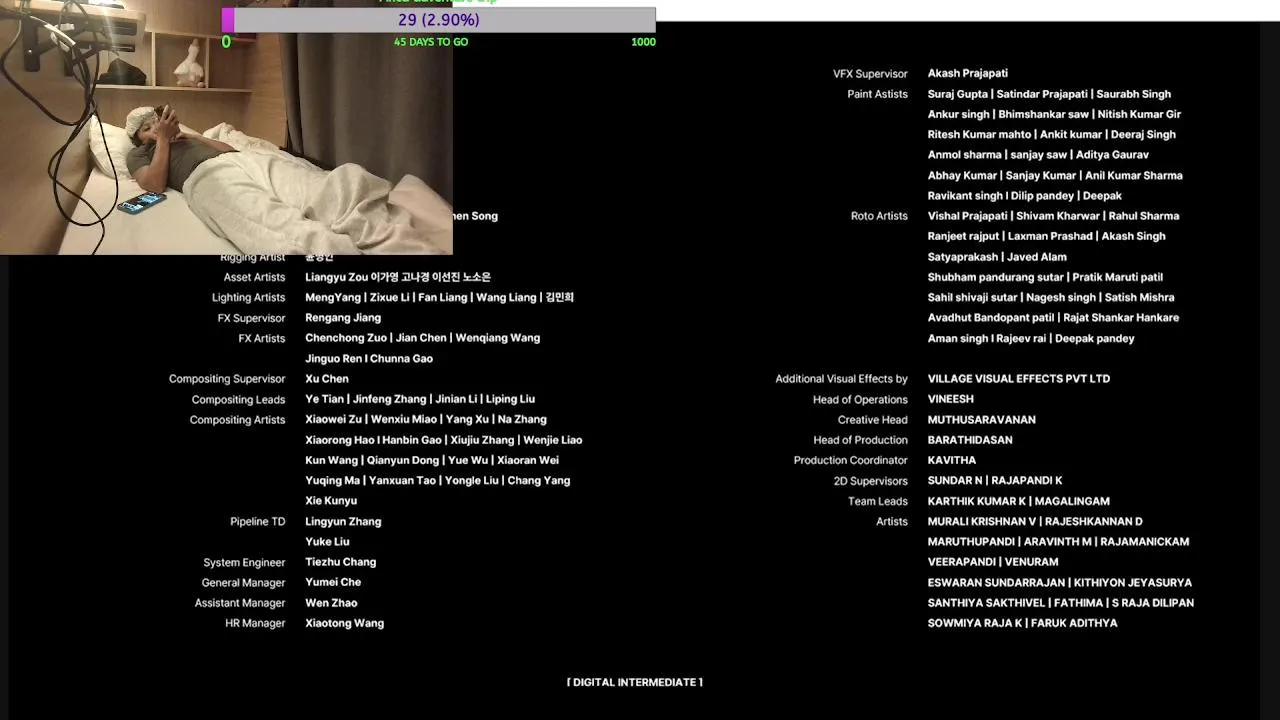Image resolution: width=1280 pixels, height=720 pixels.
Task: Click the name 'MUTHUSARAVANAN'
Action: pos(982,420)
